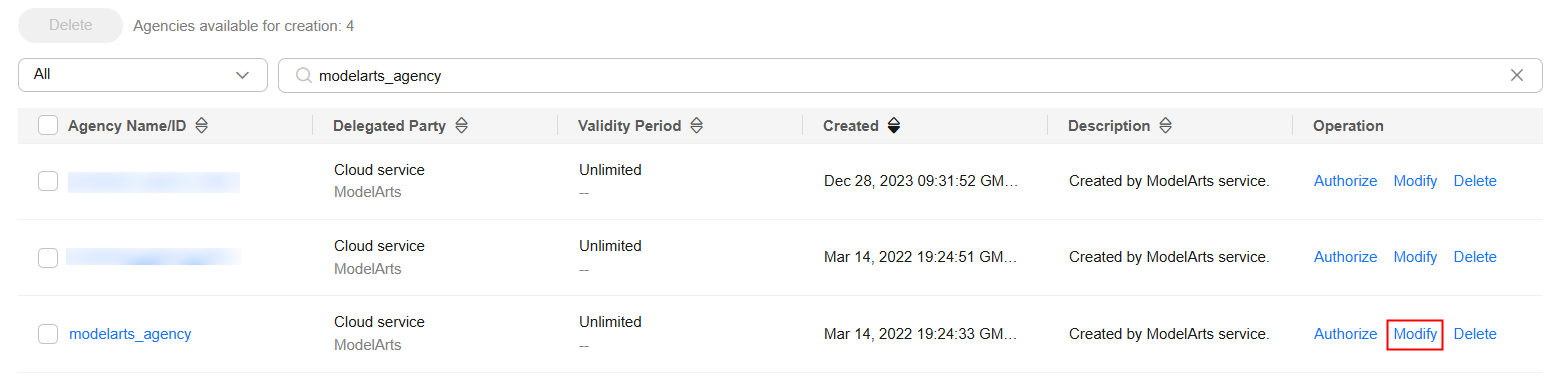
Task: Authorize the modelarts_agency agency
Action: point(1345,334)
